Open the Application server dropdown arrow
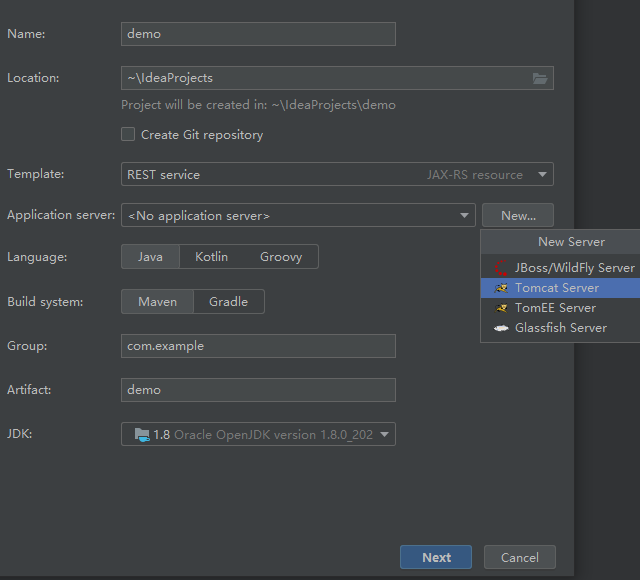640x580 pixels. pyautogui.click(x=464, y=216)
